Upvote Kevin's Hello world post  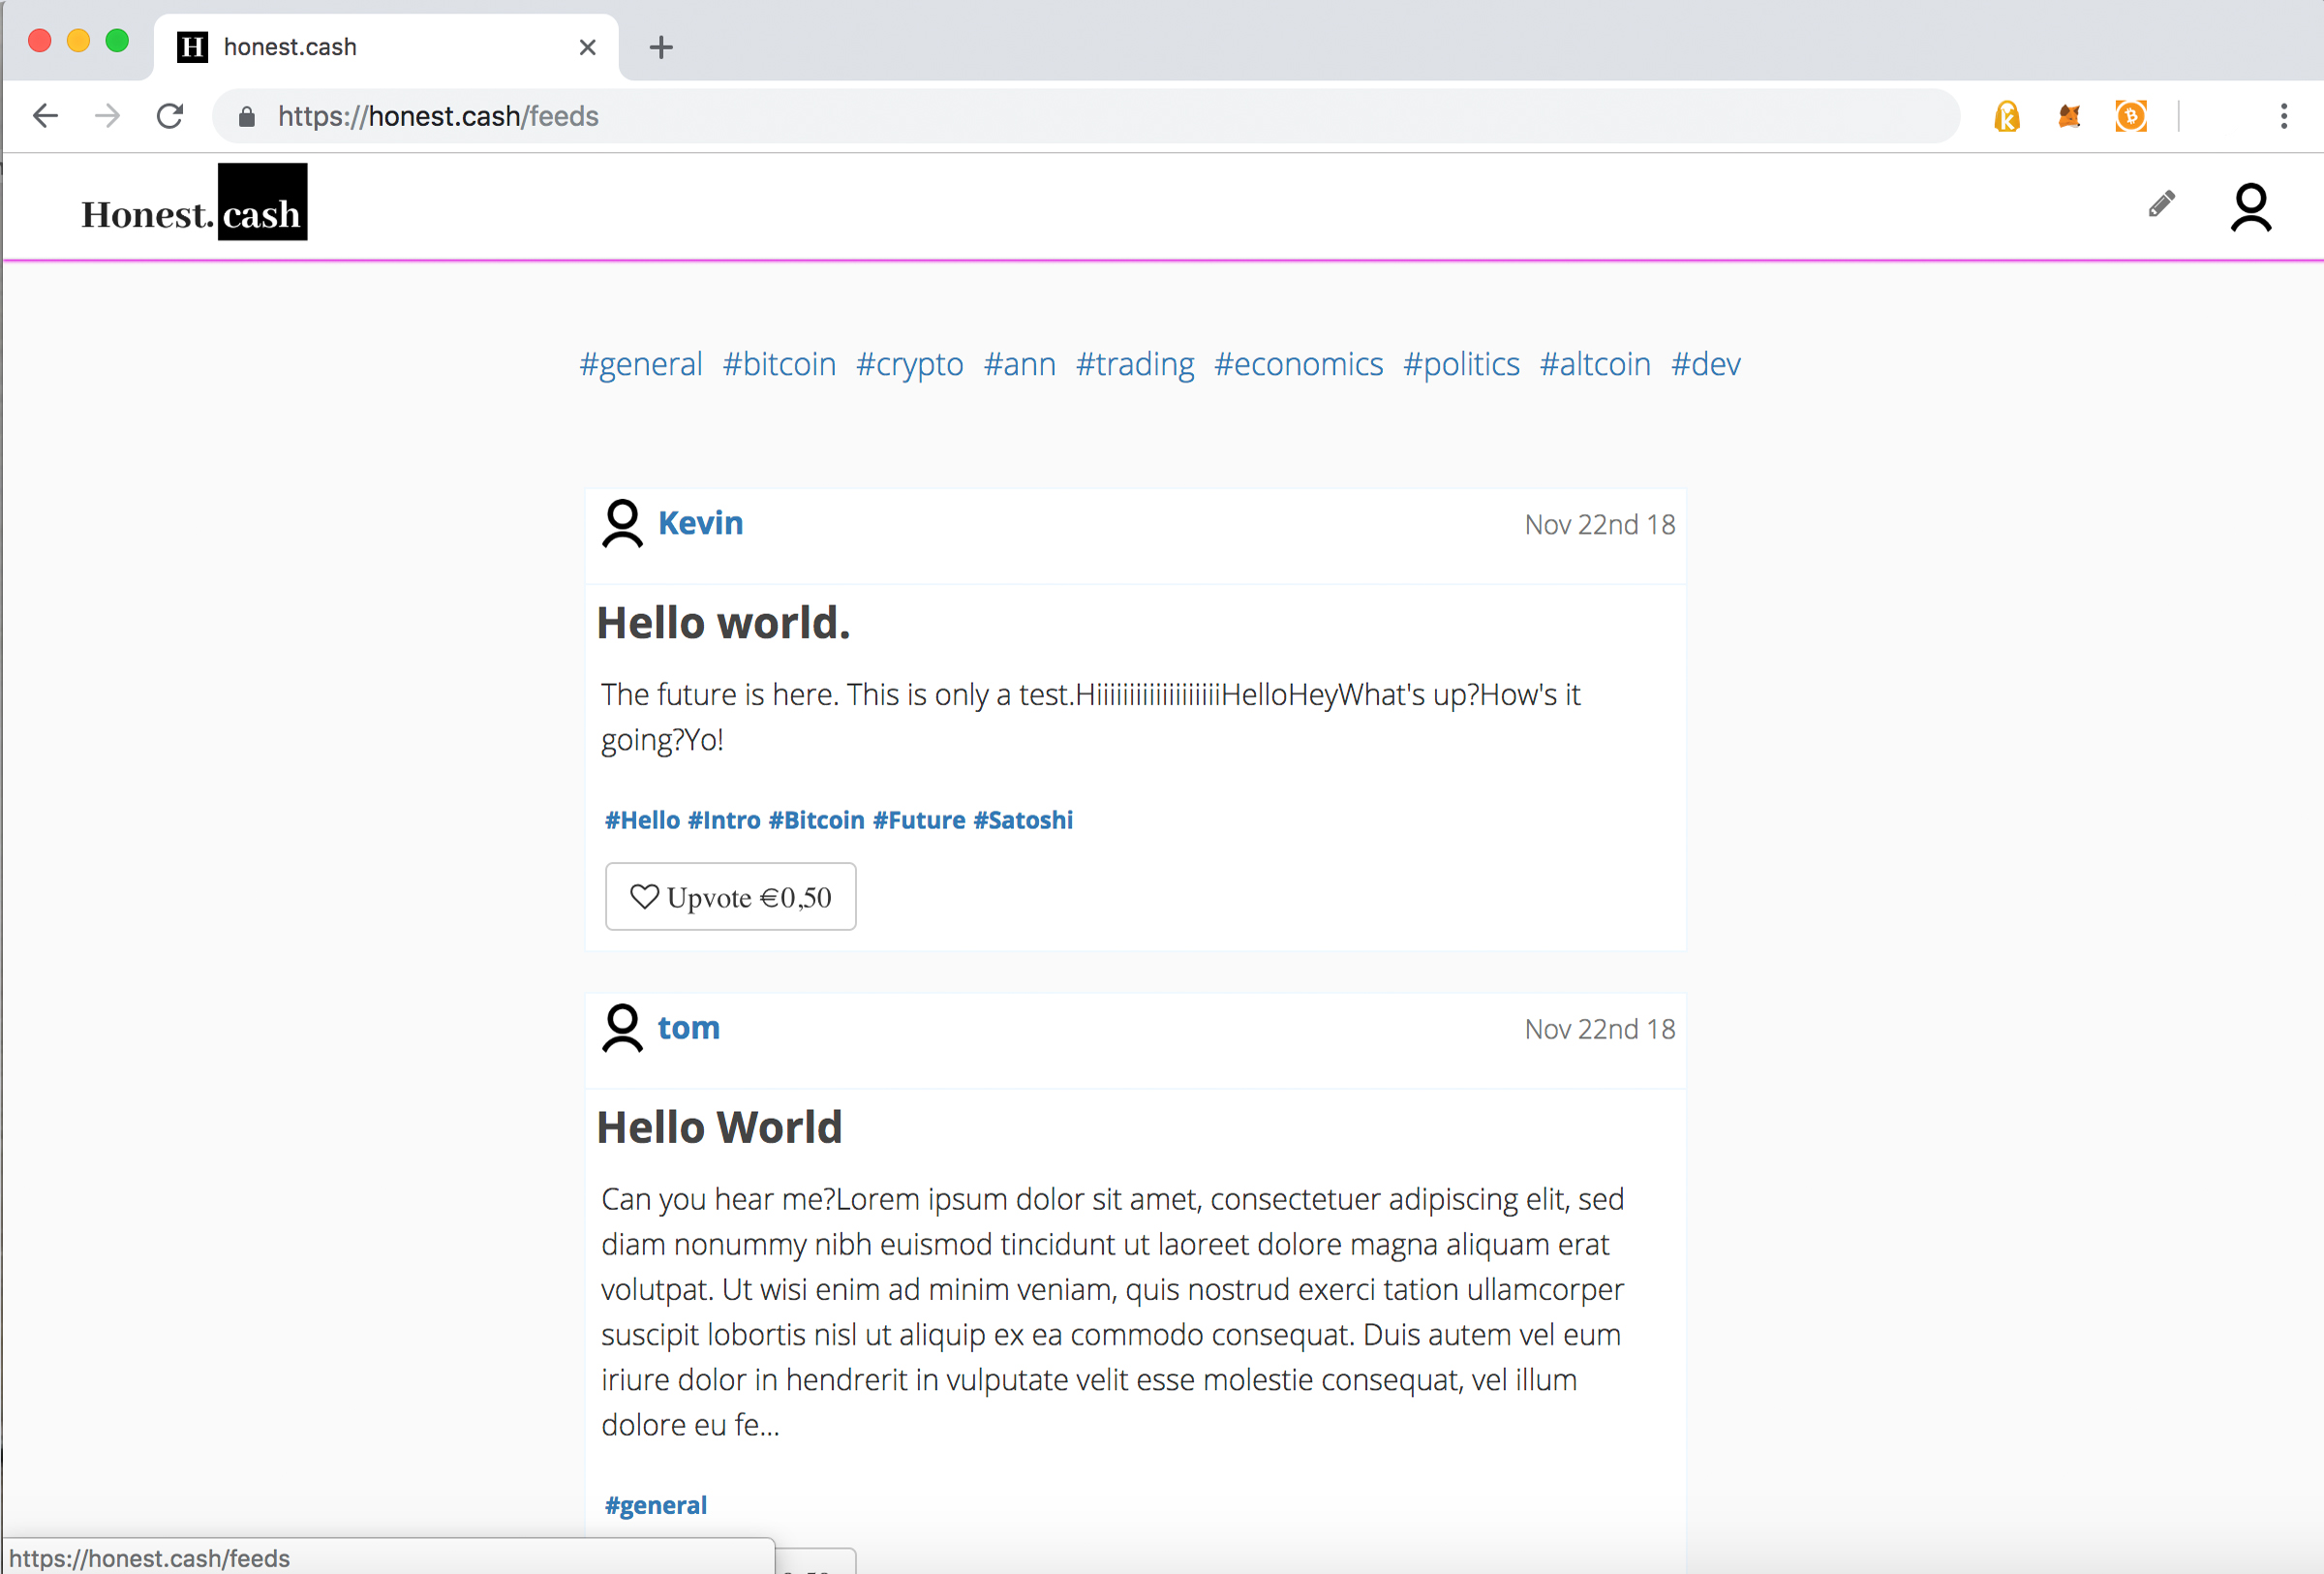coord(730,897)
